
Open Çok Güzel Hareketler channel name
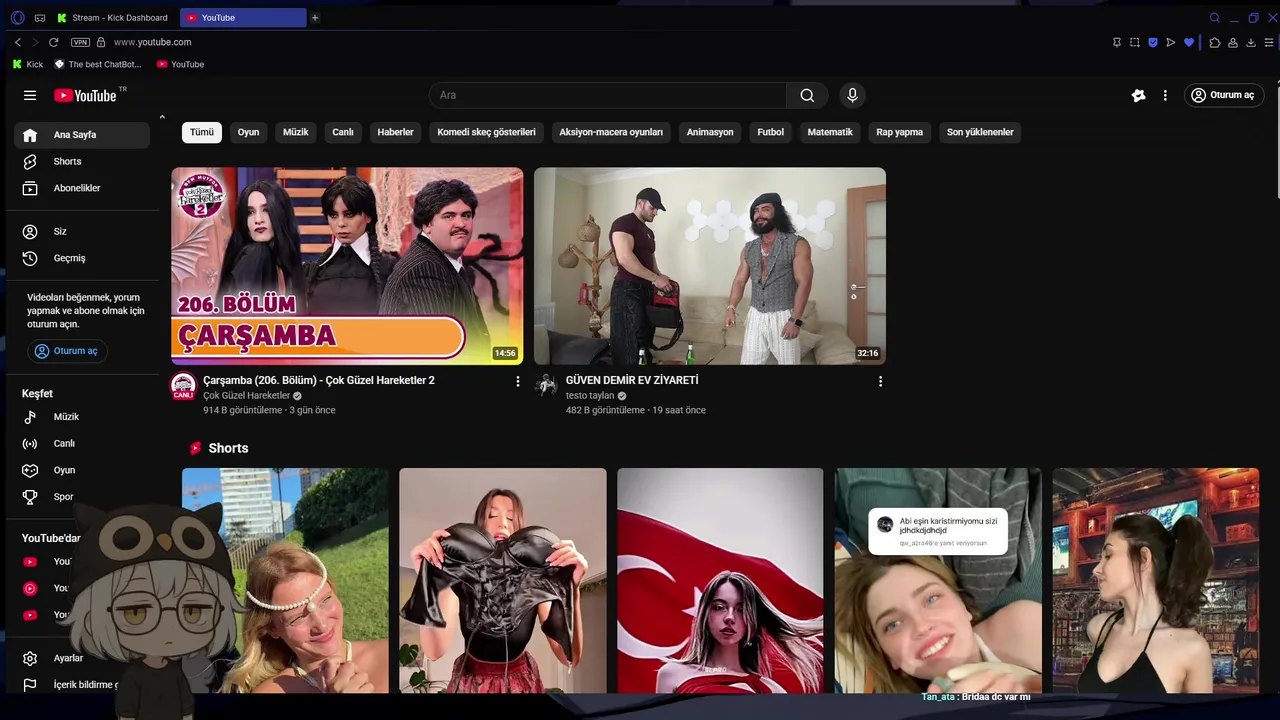246,396
